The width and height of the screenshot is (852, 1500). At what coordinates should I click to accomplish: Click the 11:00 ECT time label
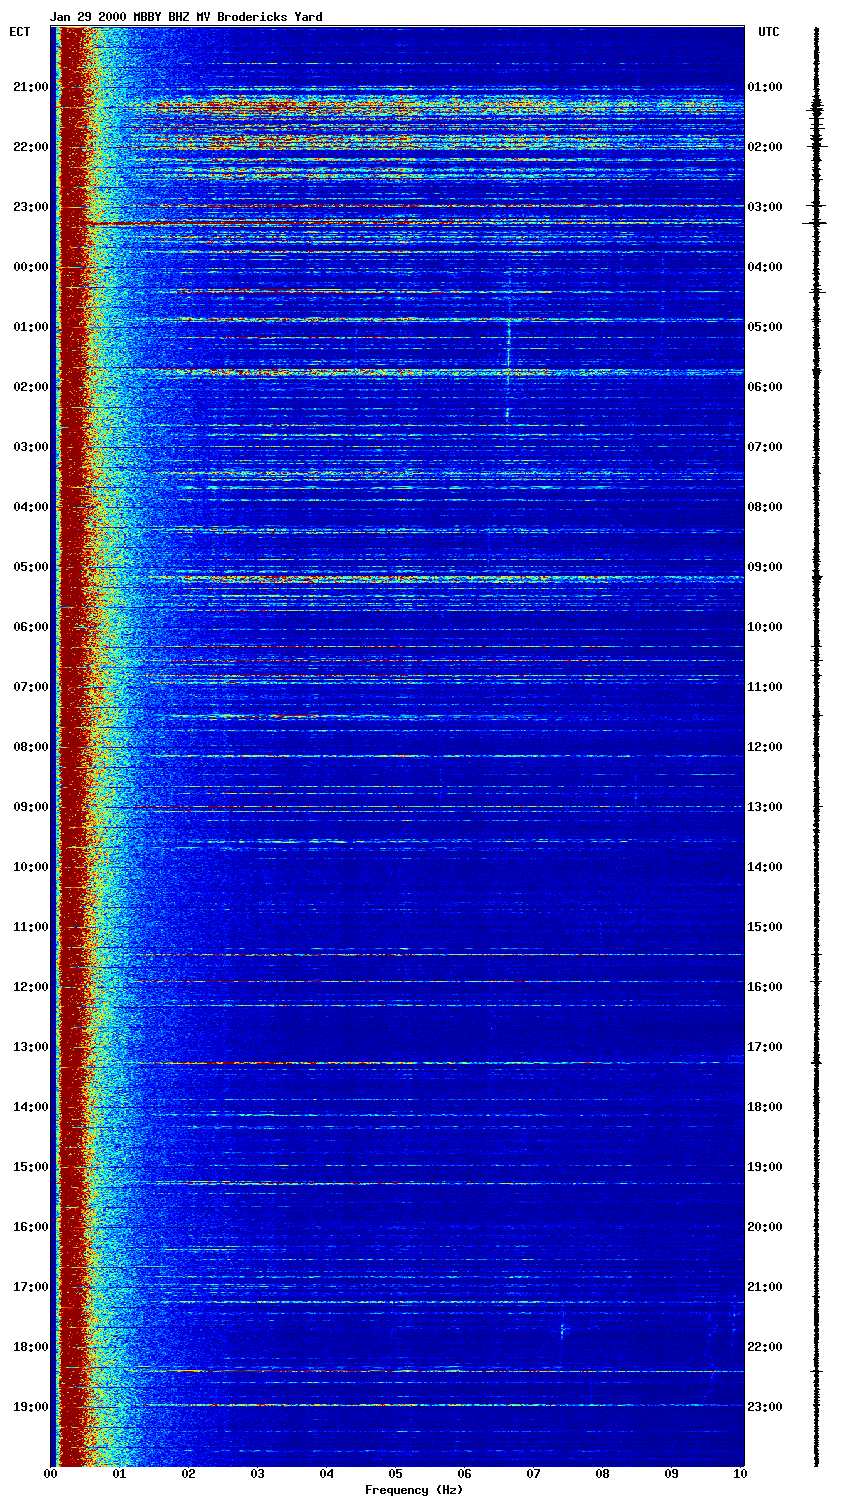point(31,927)
